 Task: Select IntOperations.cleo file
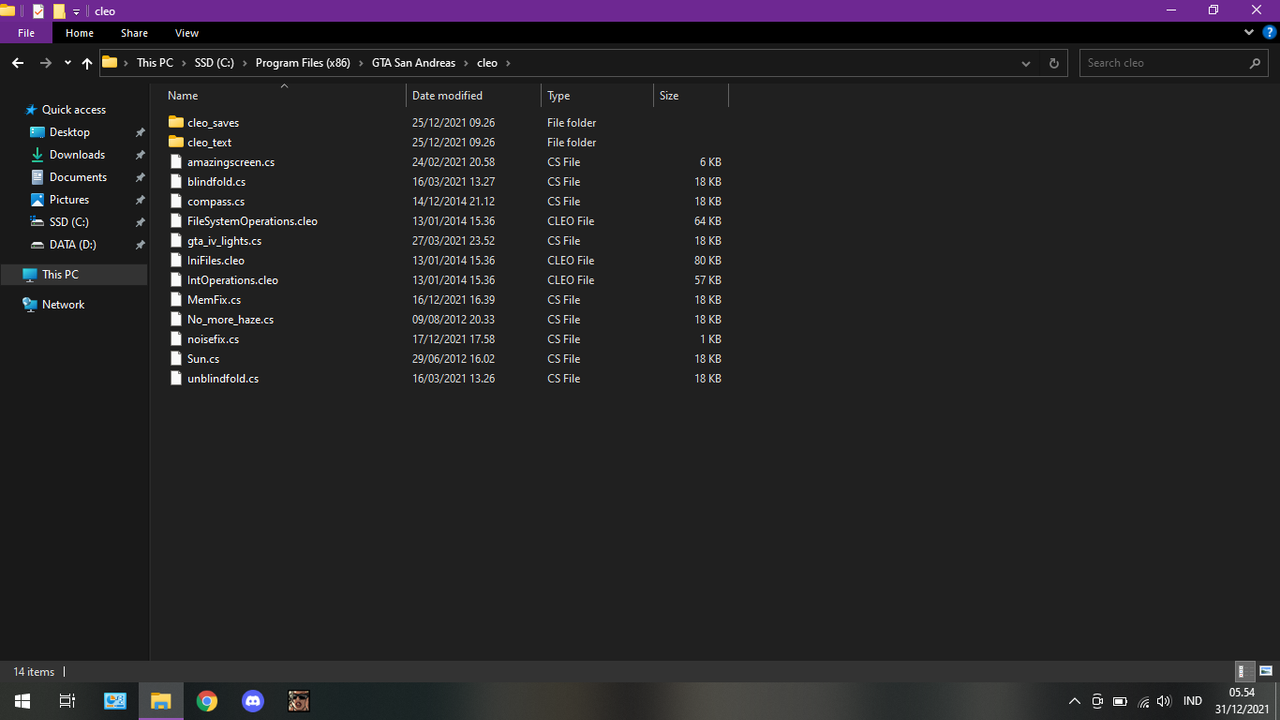[232, 280]
